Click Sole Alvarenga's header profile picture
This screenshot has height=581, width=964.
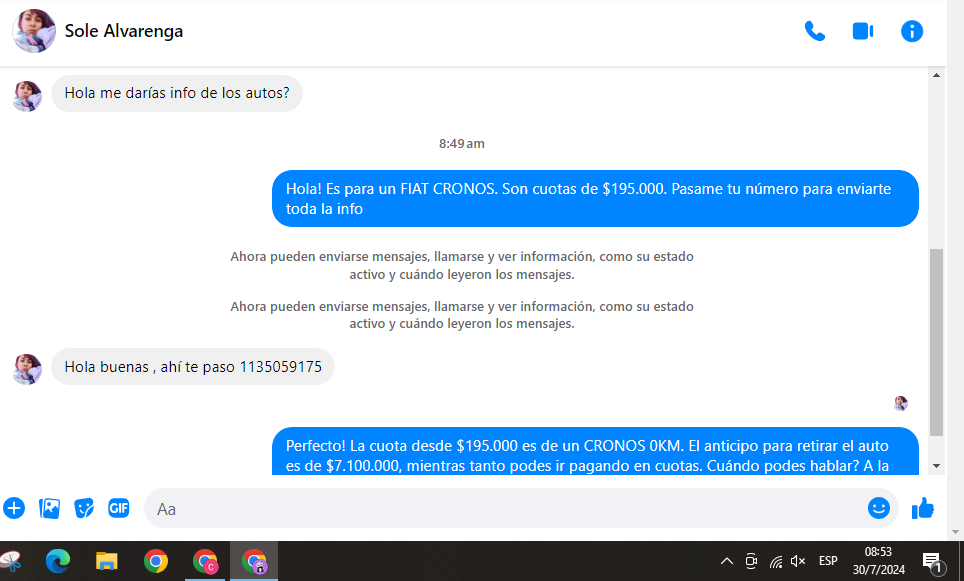(x=33, y=31)
